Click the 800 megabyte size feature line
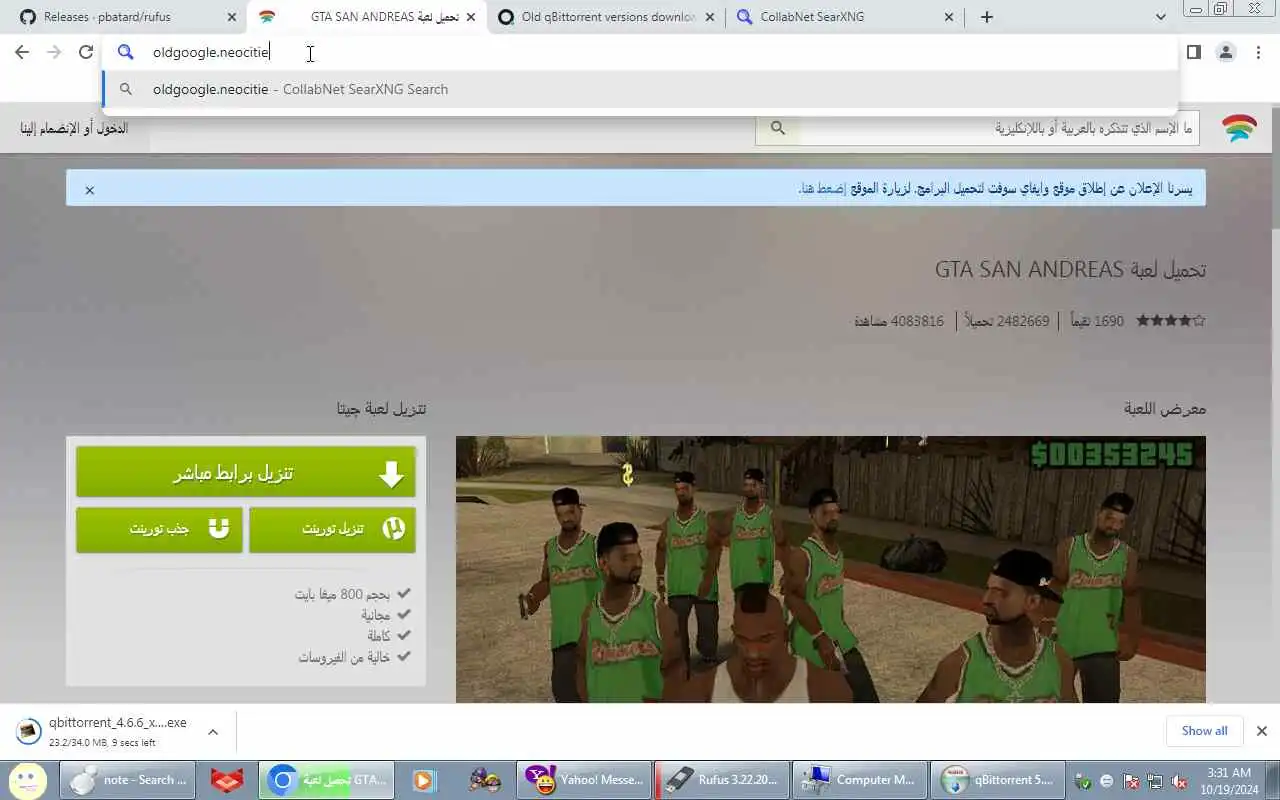Image resolution: width=1280 pixels, height=800 pixels. click(353, 594)
